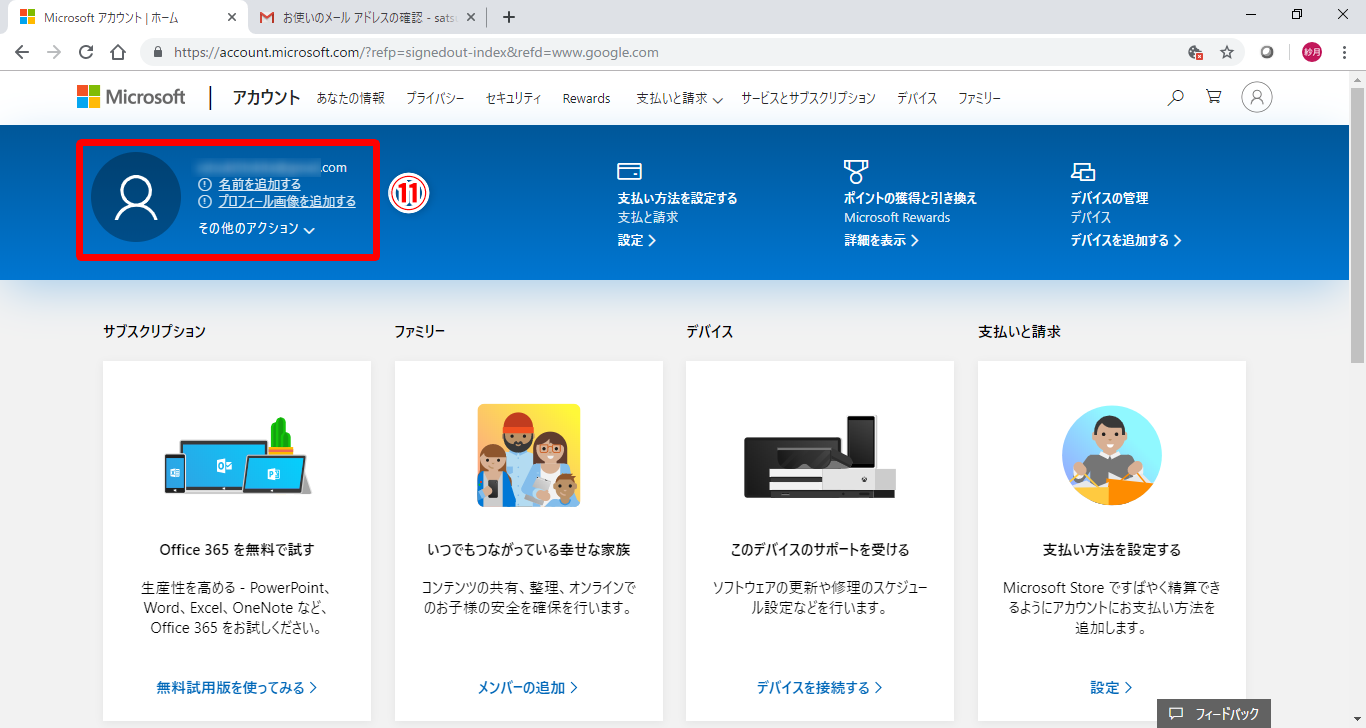The width and height of the screenshot is (1366, 728).
Task: Click the site lock icon in address bar
Action: [157, 52]
